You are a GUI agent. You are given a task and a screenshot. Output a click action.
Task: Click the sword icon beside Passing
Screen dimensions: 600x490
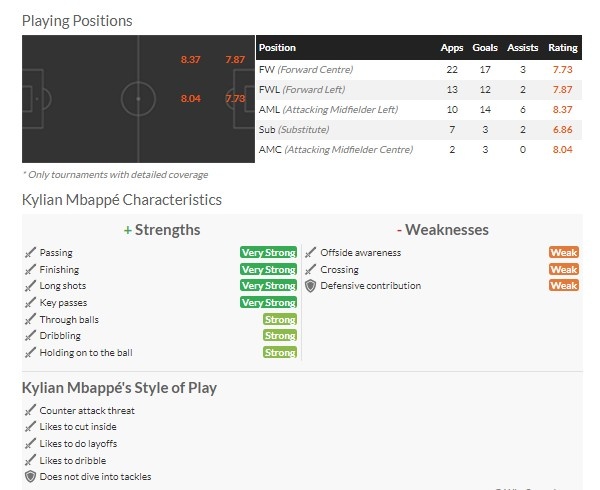coord(30,253)
